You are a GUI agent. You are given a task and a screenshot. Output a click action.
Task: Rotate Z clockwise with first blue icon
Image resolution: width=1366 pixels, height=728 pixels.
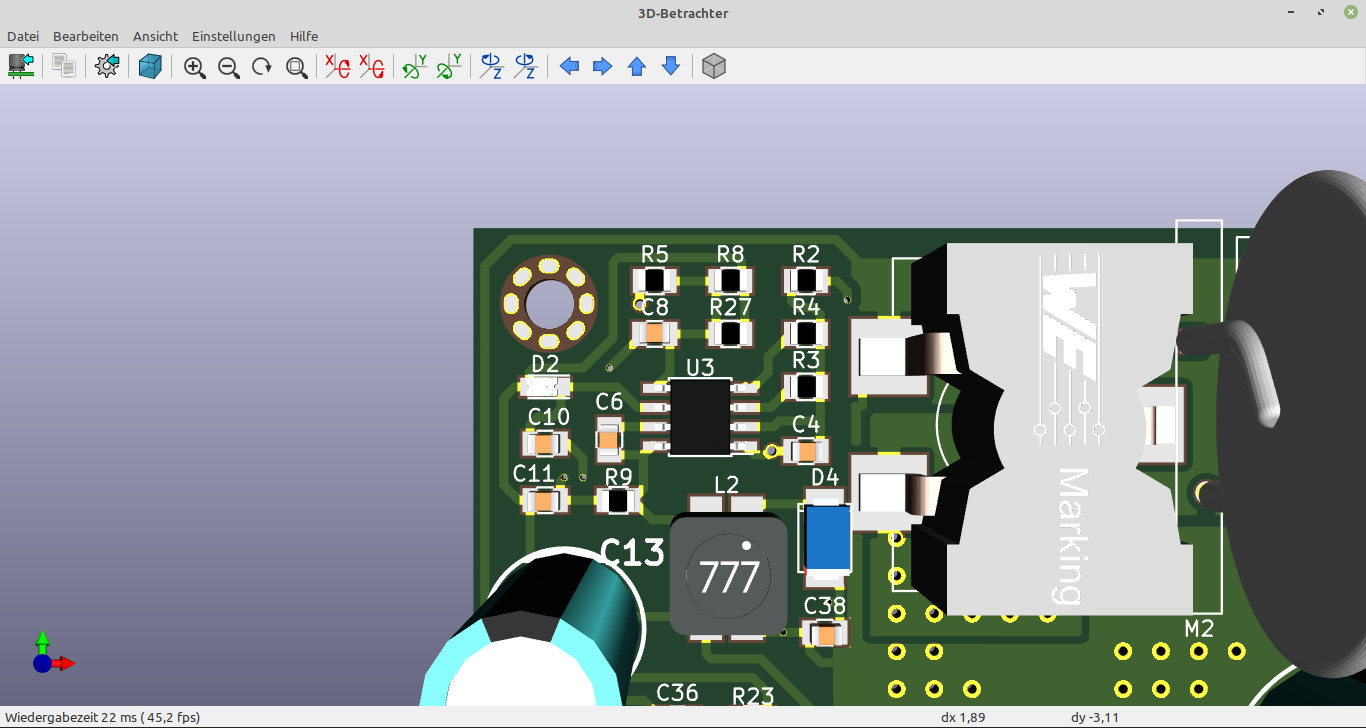[x=491, y=67]
